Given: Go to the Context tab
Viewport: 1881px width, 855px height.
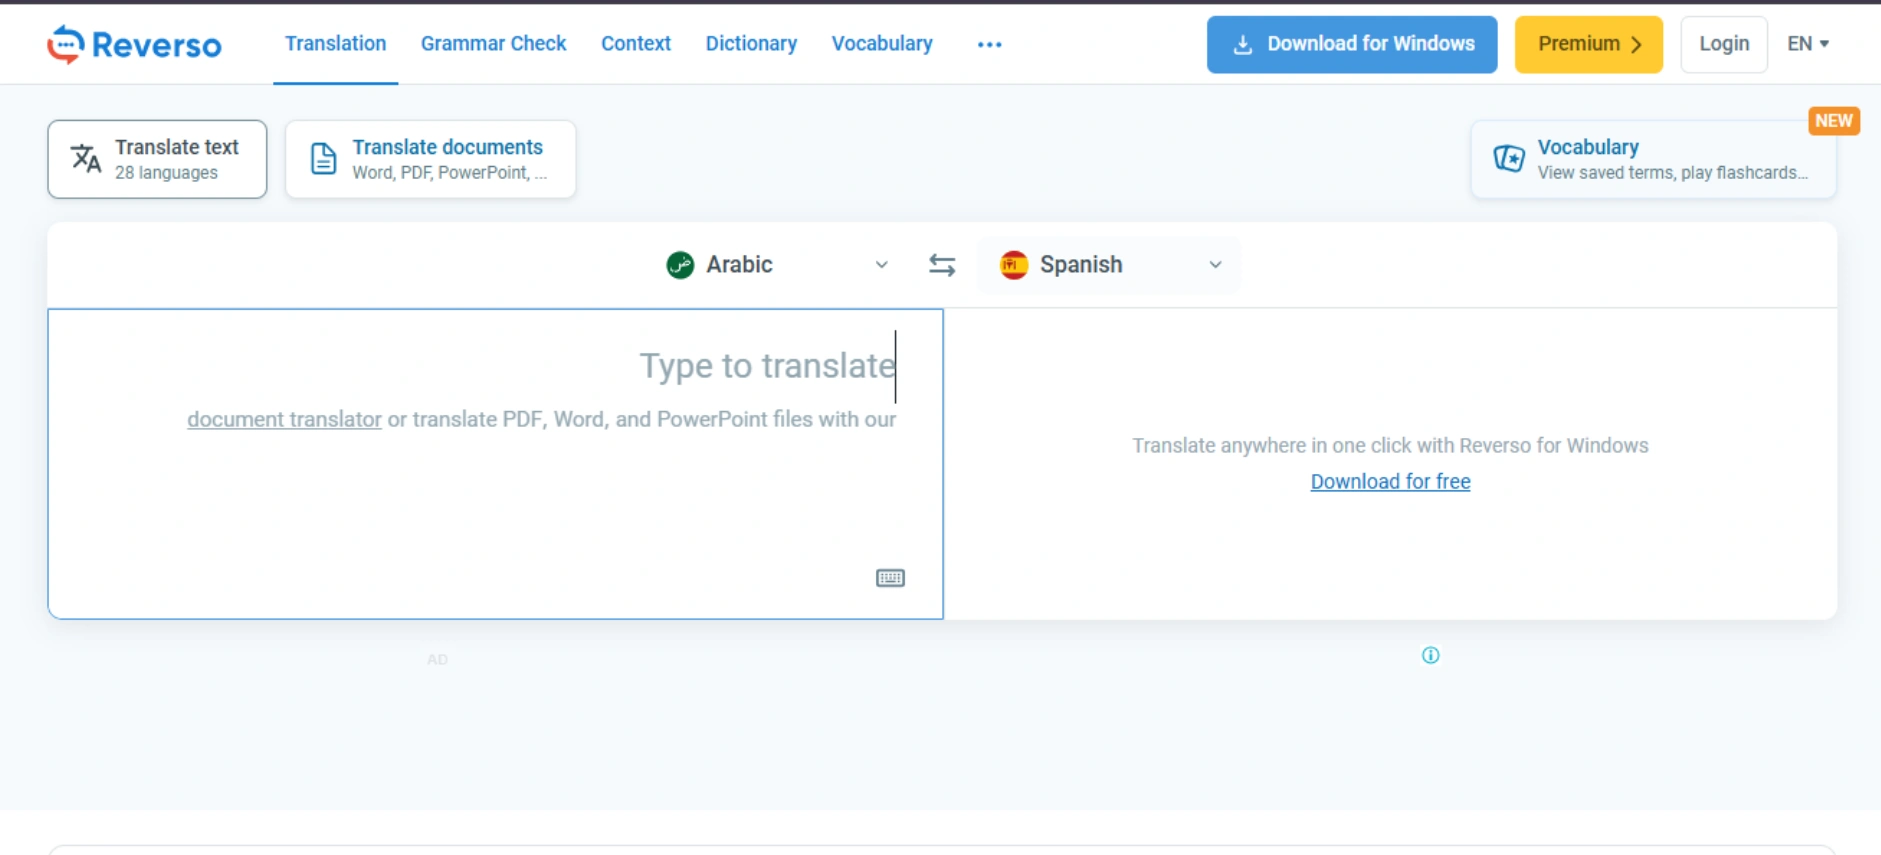Looking at the screenshot, I should pyautogui.click(x=636, y=44).
